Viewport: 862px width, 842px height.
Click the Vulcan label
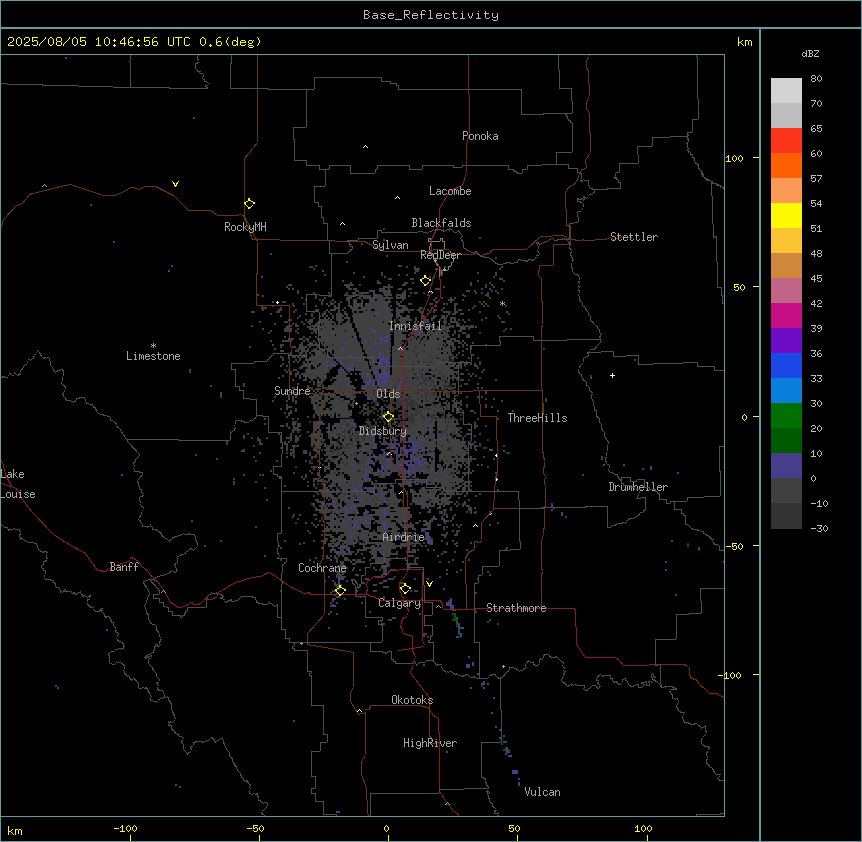pos(543,792)
